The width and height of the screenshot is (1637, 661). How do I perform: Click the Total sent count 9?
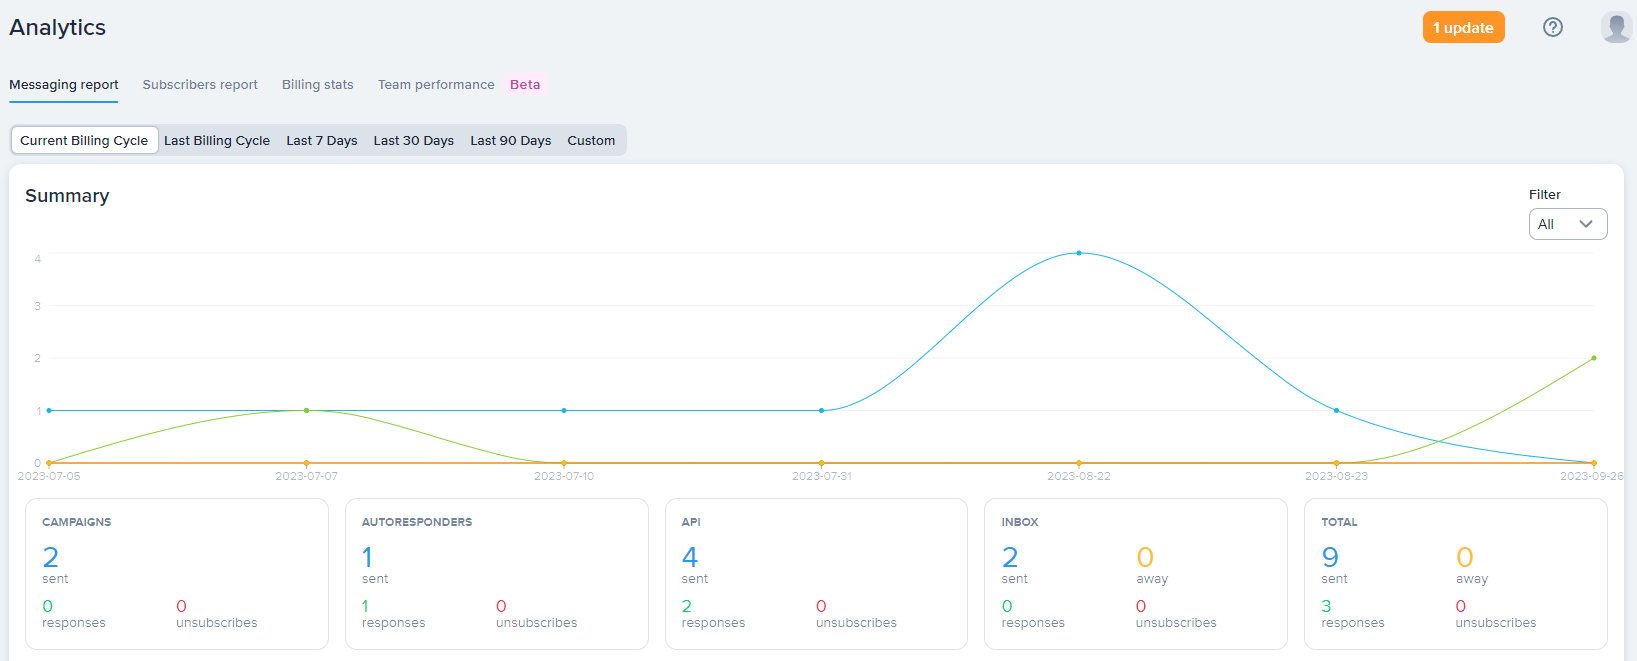point(1330,557)
